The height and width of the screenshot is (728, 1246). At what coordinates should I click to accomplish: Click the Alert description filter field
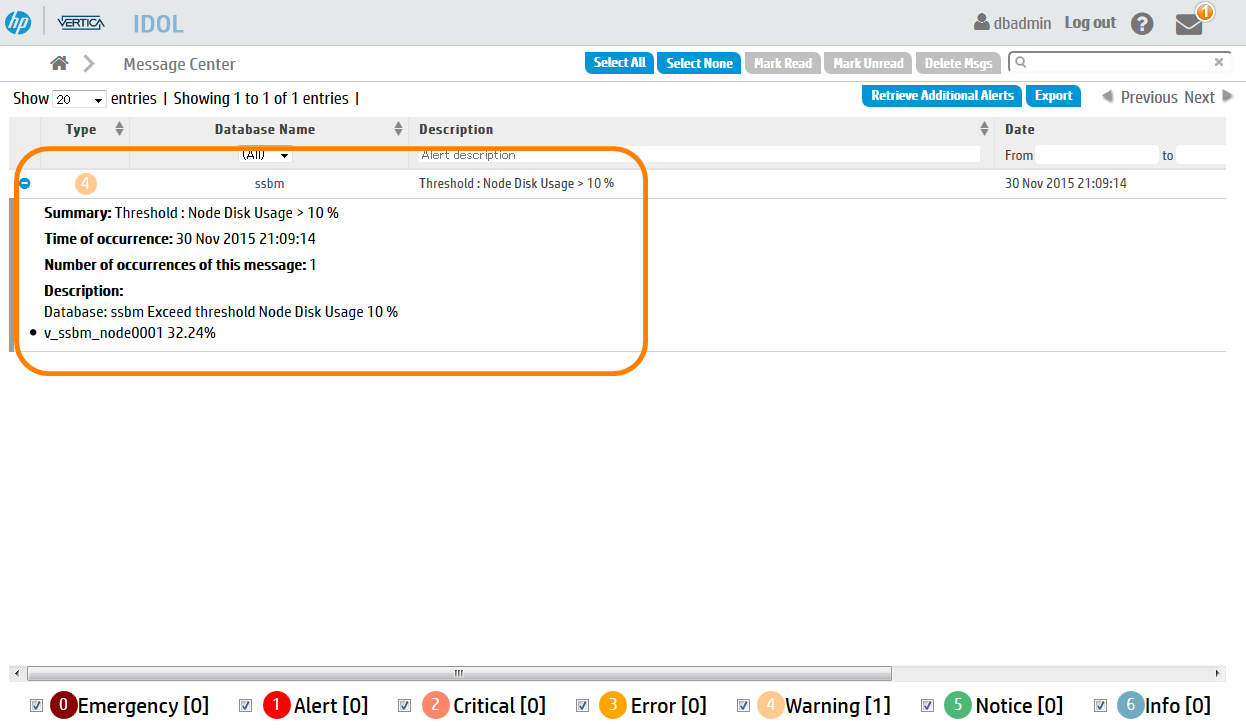[699, 155]
